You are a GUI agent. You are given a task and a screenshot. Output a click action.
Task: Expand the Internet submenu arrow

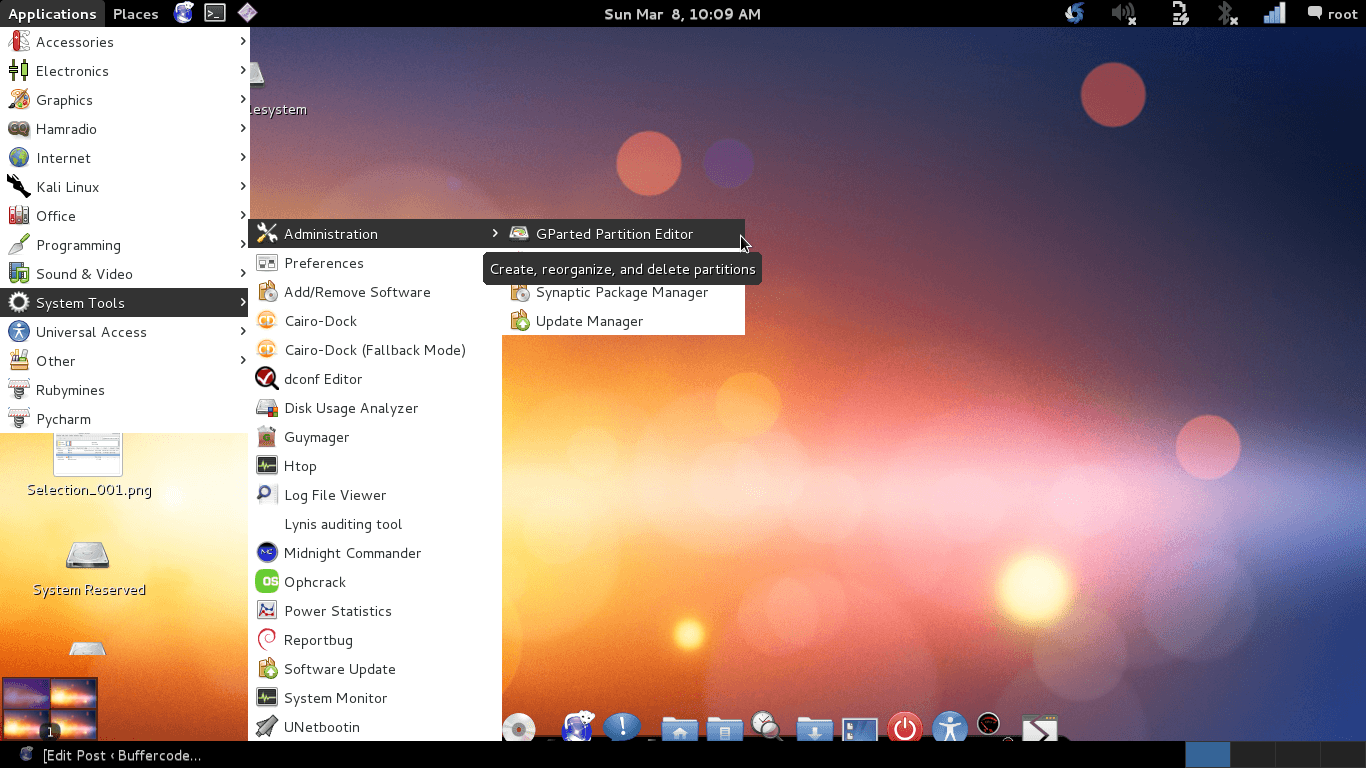point(243,158)
